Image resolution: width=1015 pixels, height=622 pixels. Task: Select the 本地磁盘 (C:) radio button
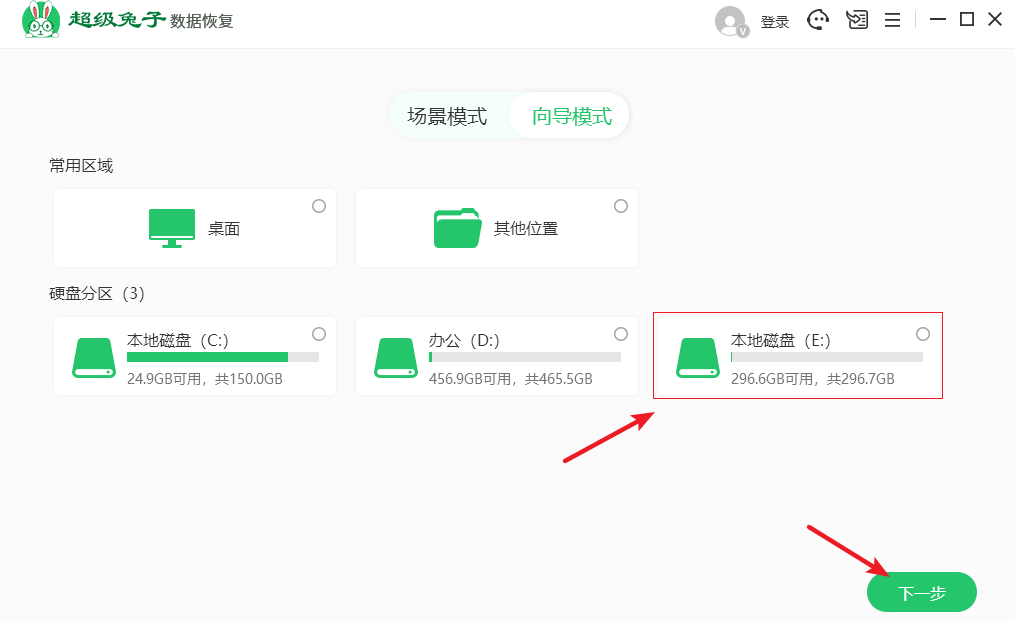[319, 334]
